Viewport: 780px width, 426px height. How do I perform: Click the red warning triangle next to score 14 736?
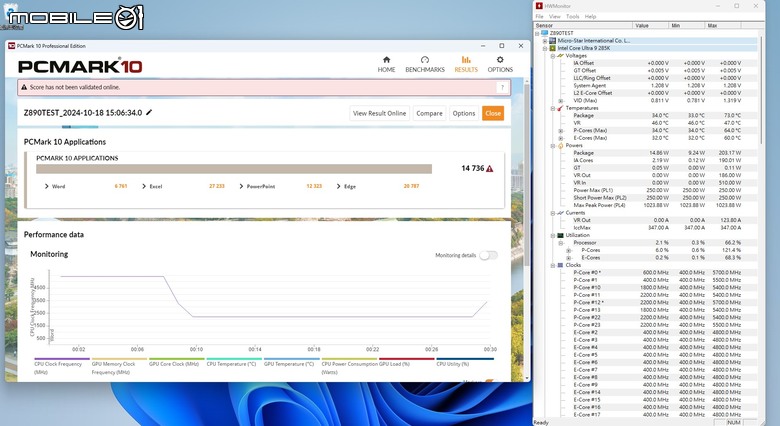tap(490, 169)
